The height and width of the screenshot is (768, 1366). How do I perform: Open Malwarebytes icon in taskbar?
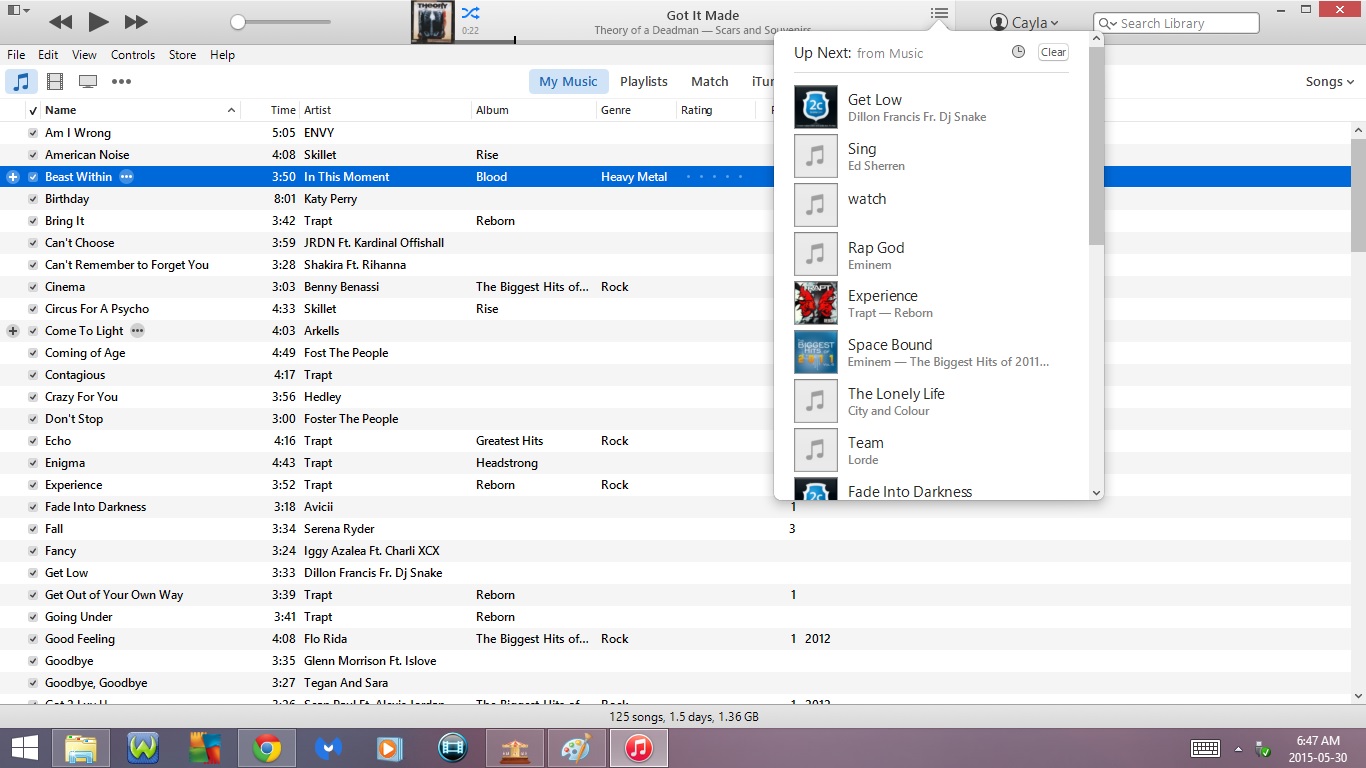(329, 748)
